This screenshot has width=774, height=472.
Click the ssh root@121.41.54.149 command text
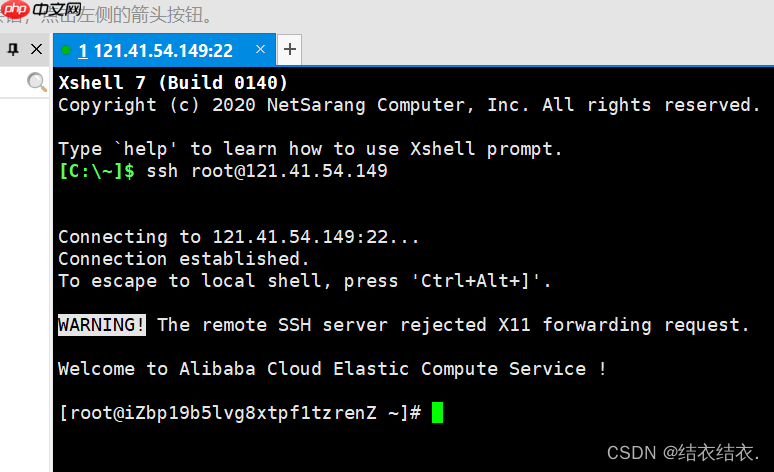click(266, 171)
